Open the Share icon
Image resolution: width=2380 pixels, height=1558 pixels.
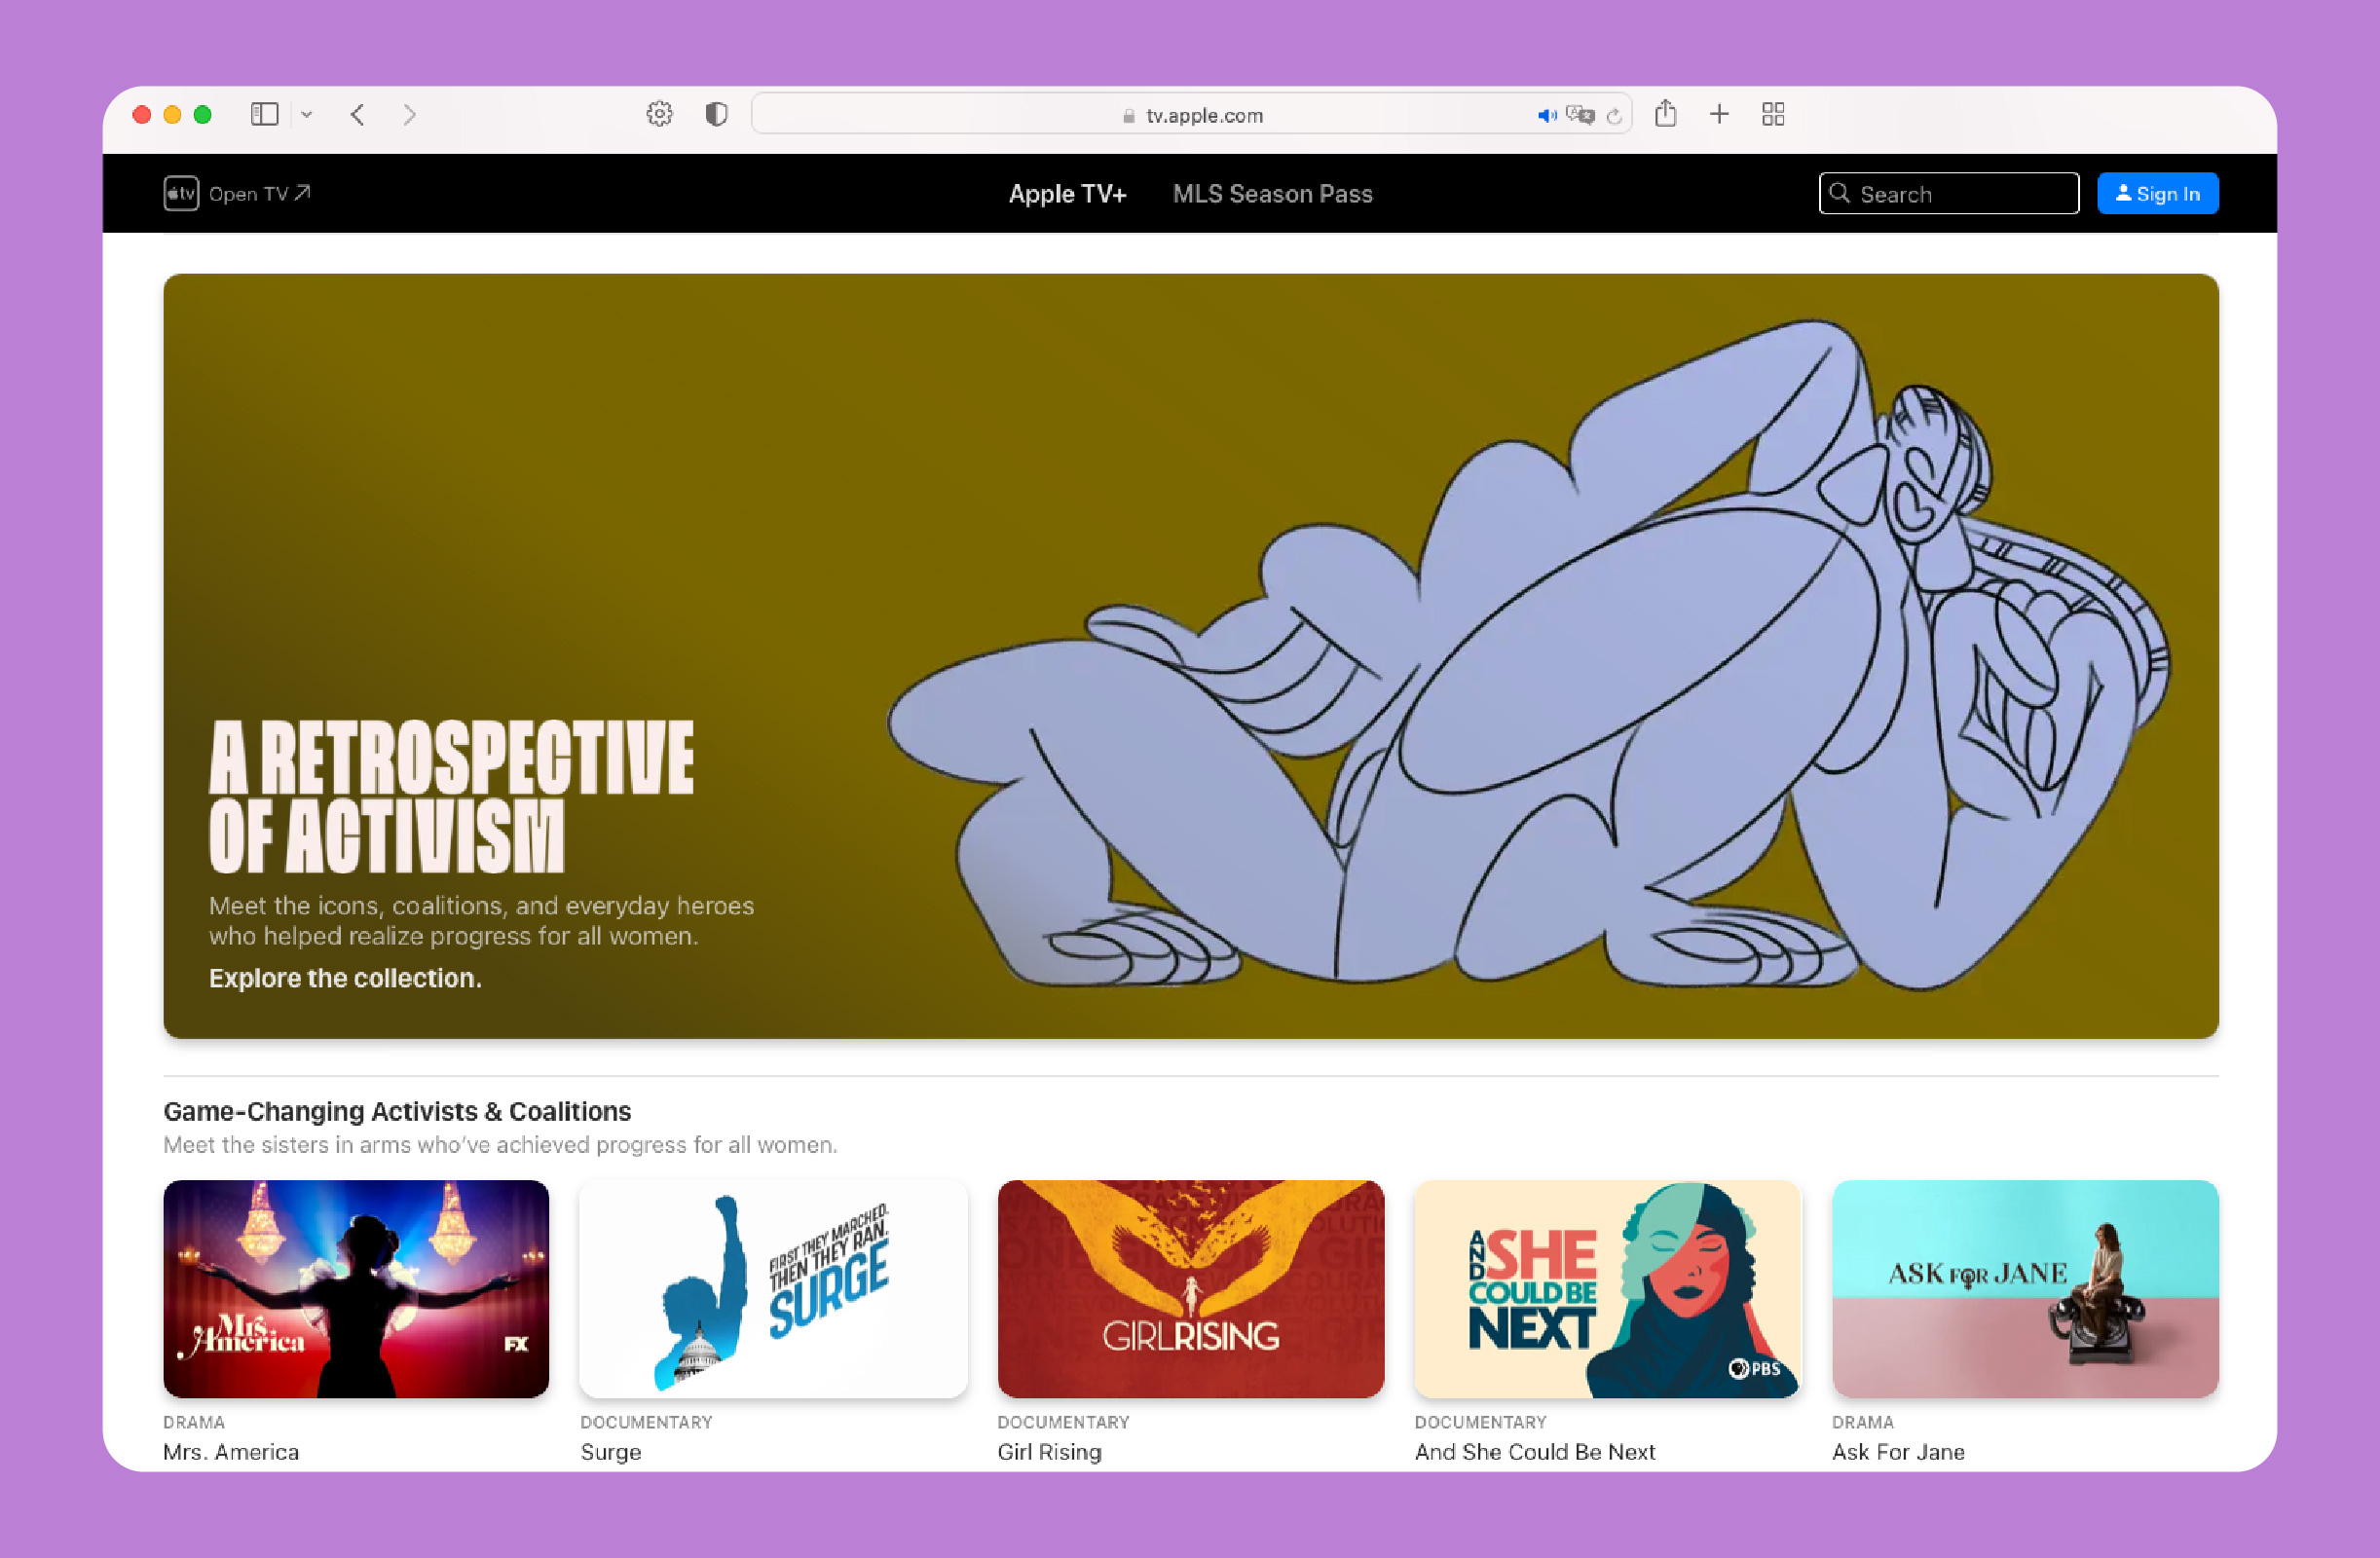coord(1665,114)
